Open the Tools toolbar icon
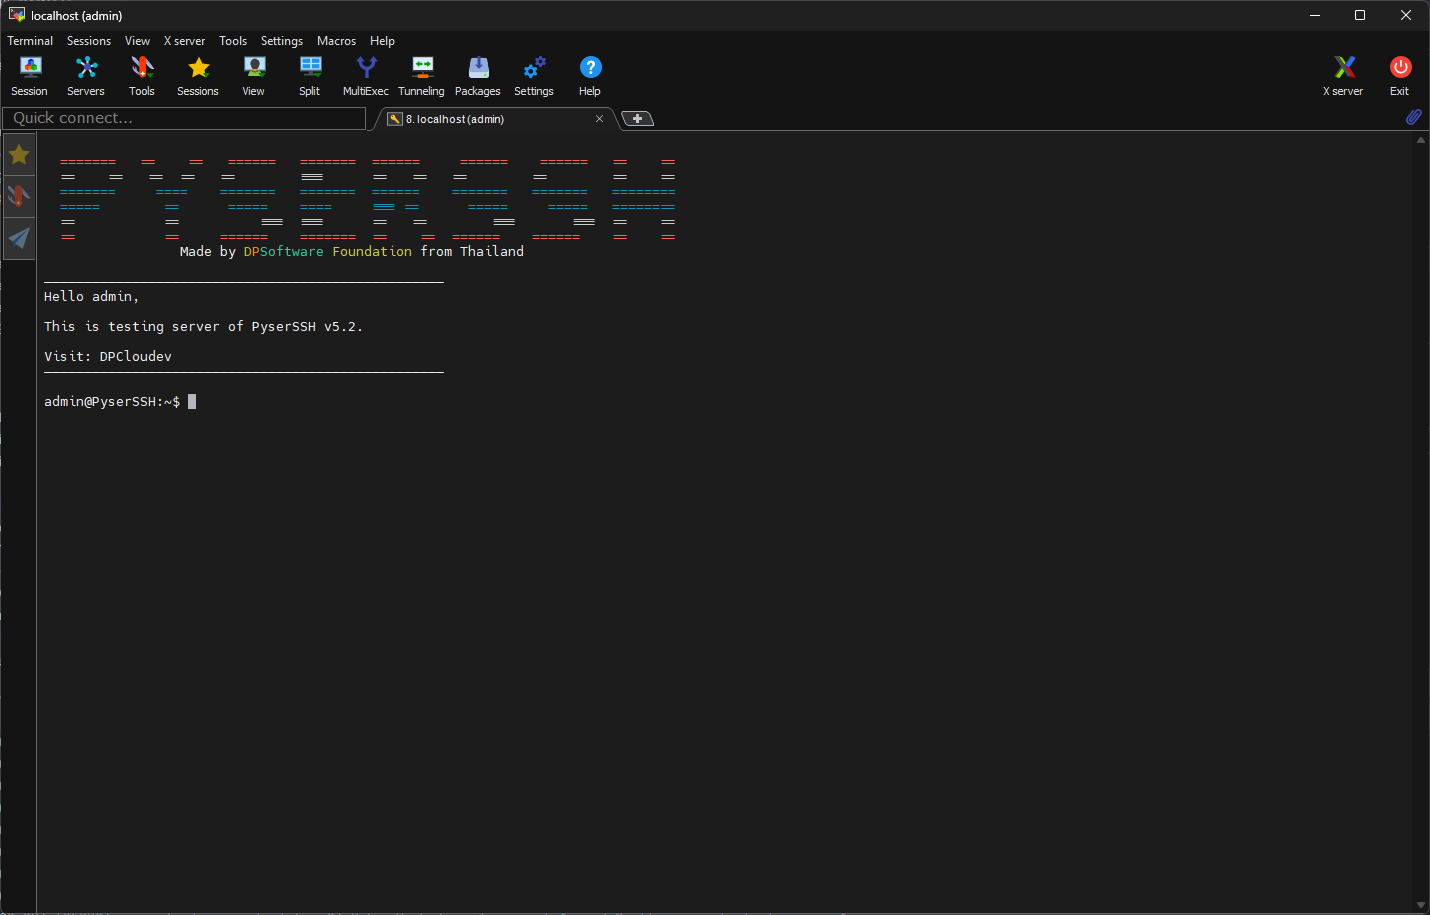This screenshot has width=1430, height=915. click(x=141, y=75)
